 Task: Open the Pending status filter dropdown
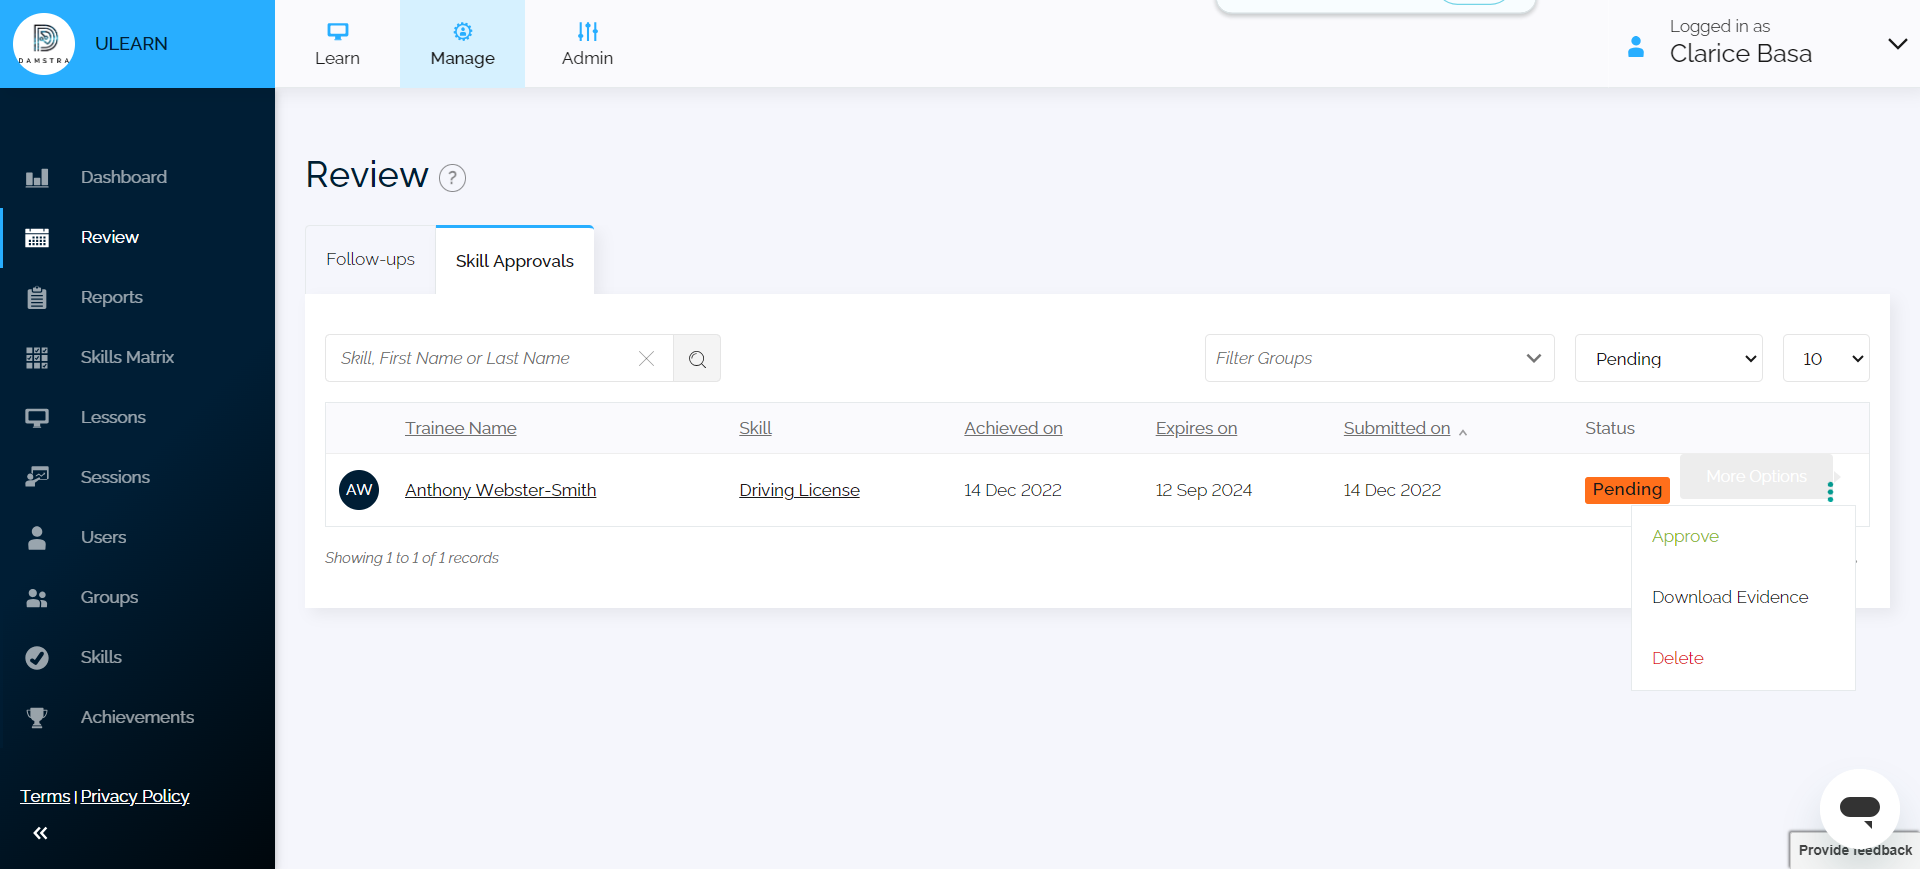pyautogui.click(x=1668, y=358)
